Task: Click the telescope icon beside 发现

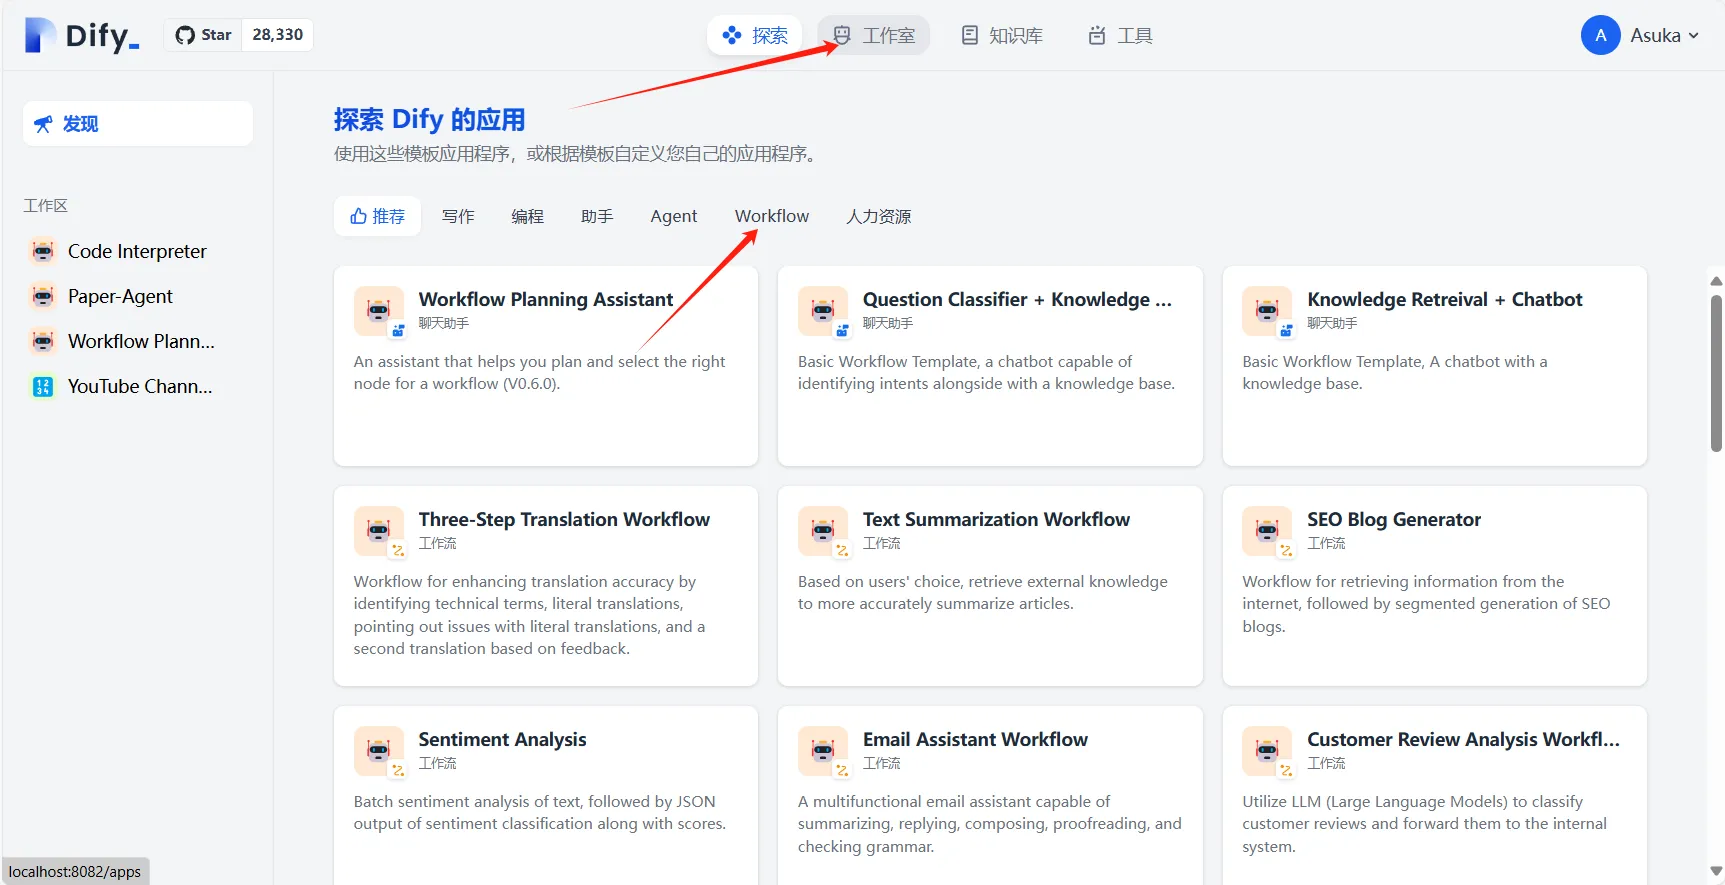Action: pyautogui.click(x=43, y=124)
